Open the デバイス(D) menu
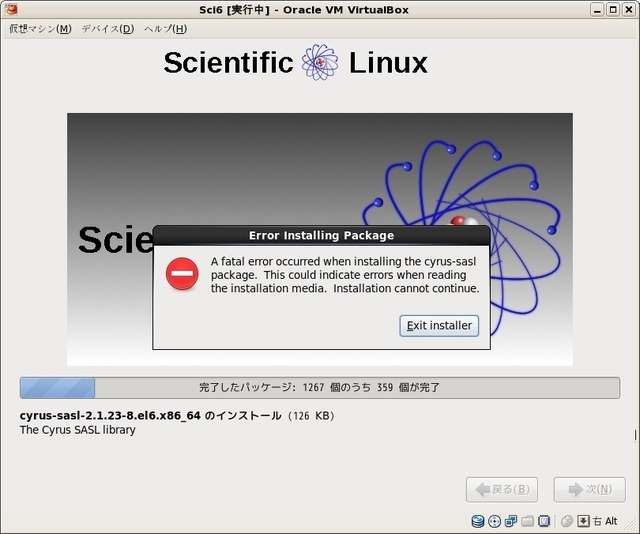640x534 pixels. coord(108,29)
